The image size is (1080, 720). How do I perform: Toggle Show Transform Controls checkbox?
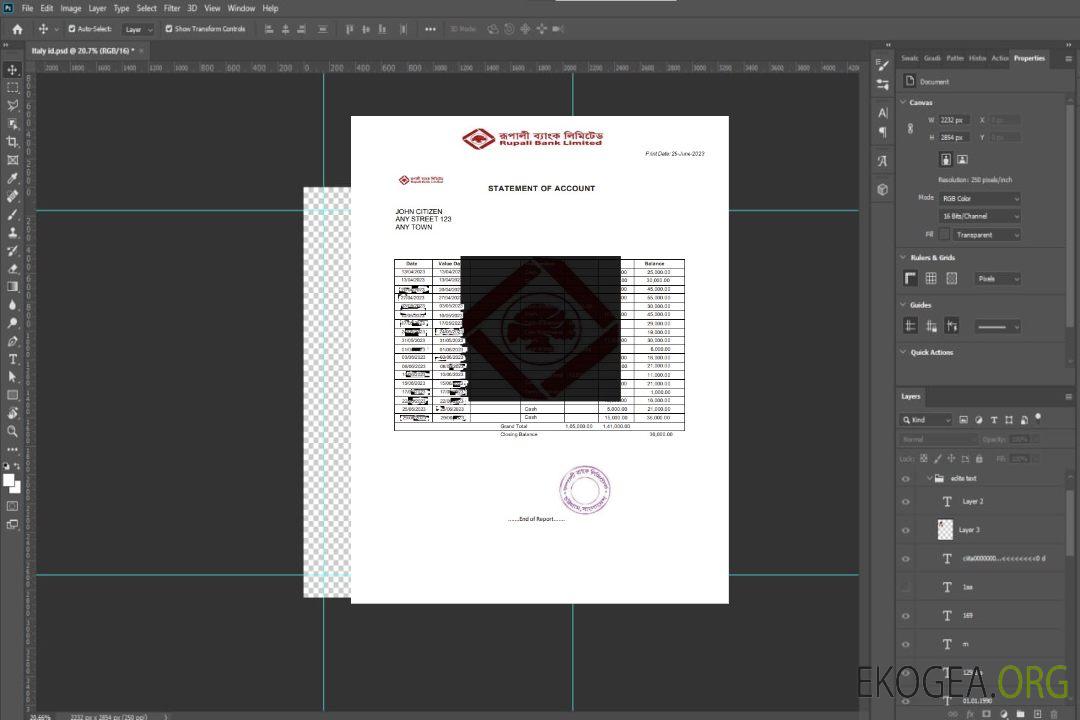coord(169,29)
